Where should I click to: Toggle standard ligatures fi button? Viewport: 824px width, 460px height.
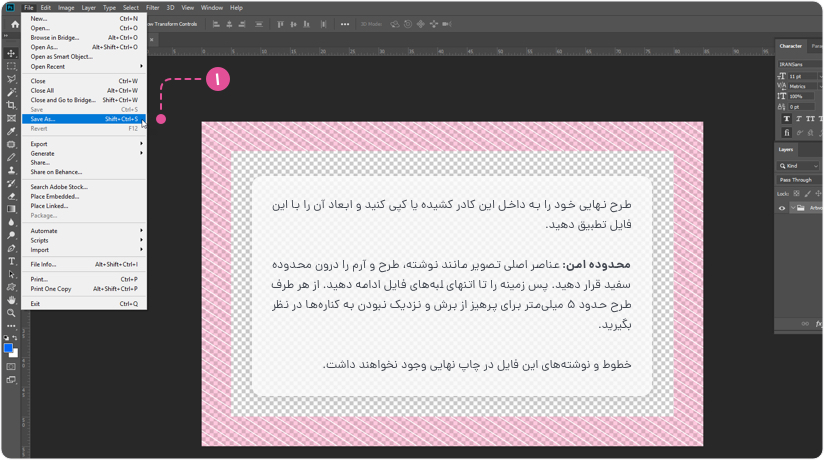pos(787,132)
